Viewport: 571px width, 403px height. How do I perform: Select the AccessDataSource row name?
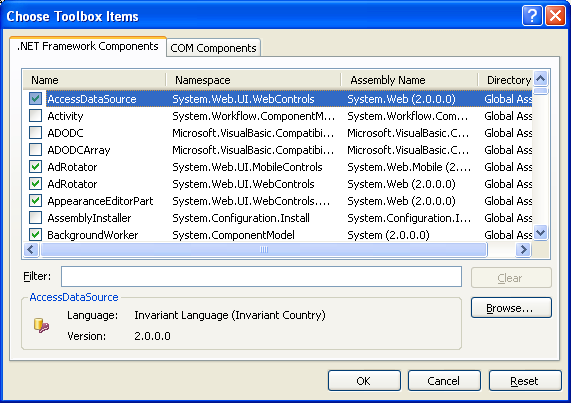92,99
